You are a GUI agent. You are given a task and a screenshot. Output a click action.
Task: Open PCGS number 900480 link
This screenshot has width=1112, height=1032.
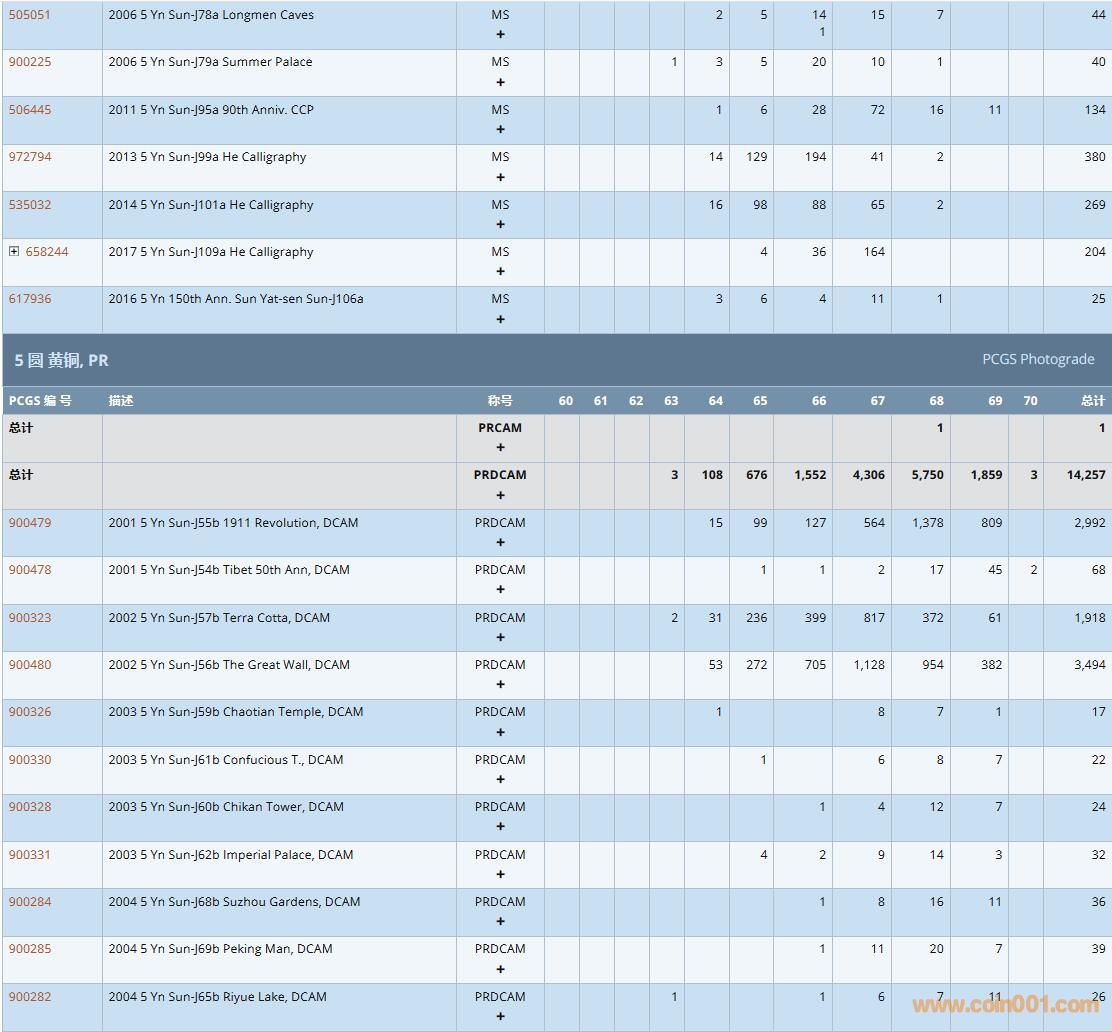coord(30,665)
